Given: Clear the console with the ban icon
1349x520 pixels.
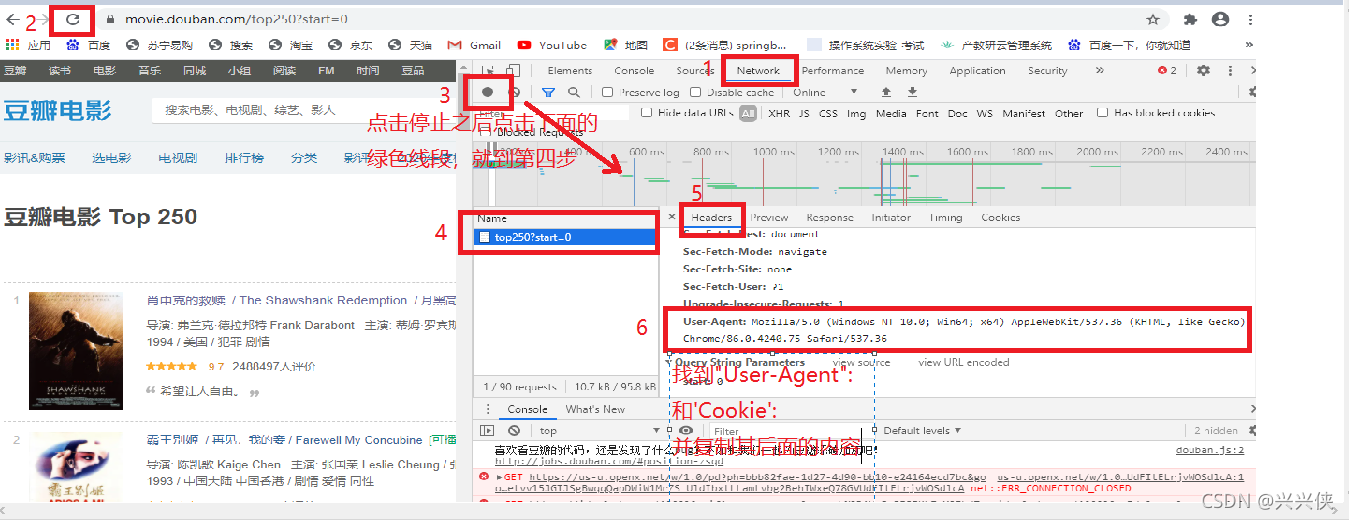Looking at the screenshot, I should coord(516,431).
